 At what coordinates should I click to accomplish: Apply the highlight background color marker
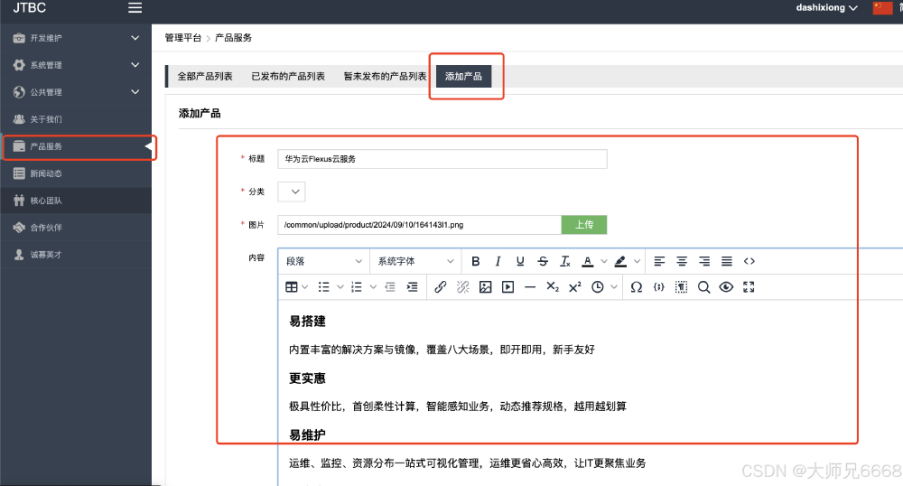pos(620,261)
